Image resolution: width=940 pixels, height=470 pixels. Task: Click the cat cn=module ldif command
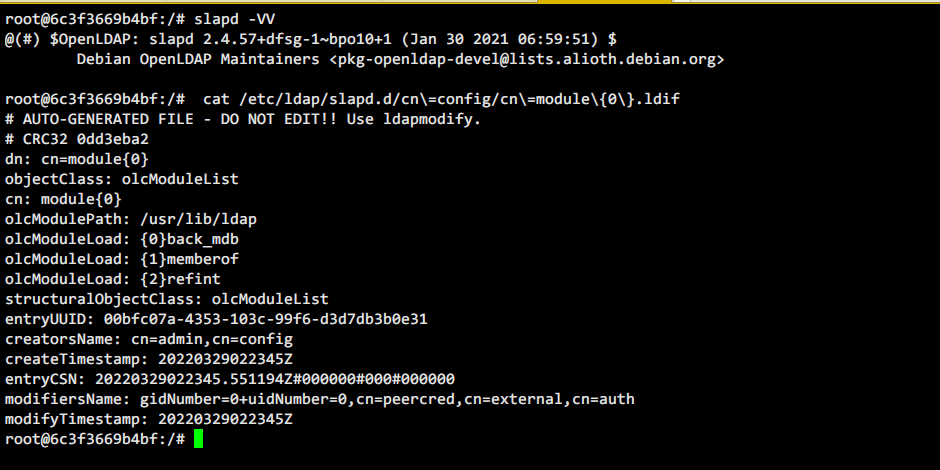click(442, 99)
